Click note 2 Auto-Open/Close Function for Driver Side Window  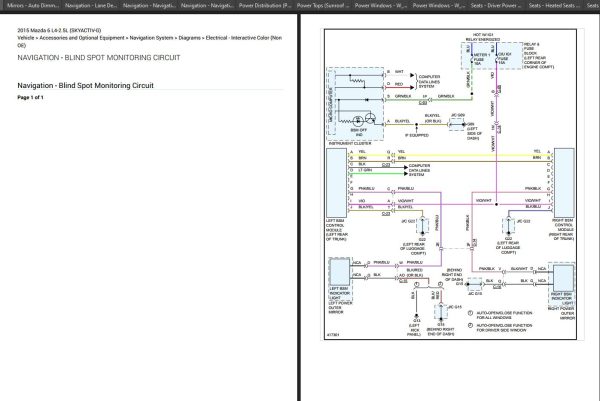click(501, 328)
